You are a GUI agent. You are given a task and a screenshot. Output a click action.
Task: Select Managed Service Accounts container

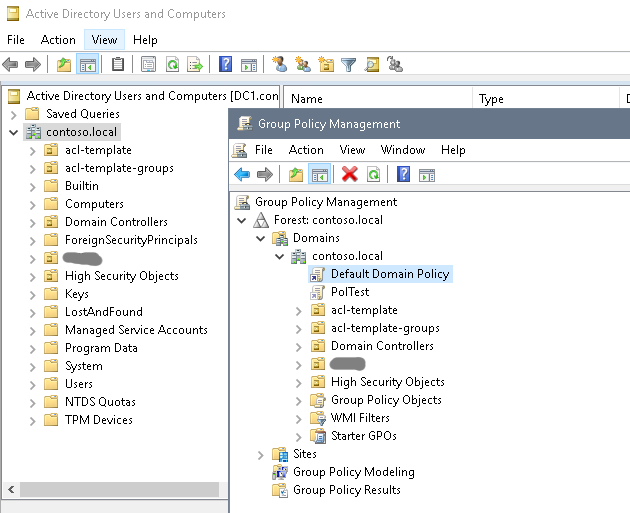pos(136,330)
